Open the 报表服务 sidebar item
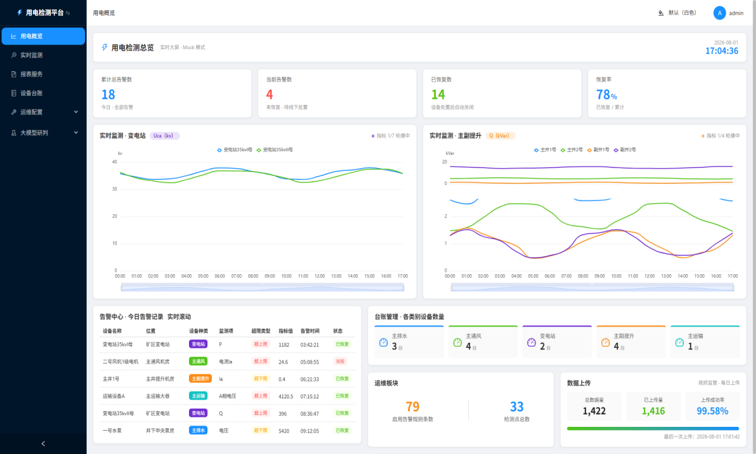Image resolution: width=756 pixels, height=454 pixels. pyautogui.click(x=43, y=74)
